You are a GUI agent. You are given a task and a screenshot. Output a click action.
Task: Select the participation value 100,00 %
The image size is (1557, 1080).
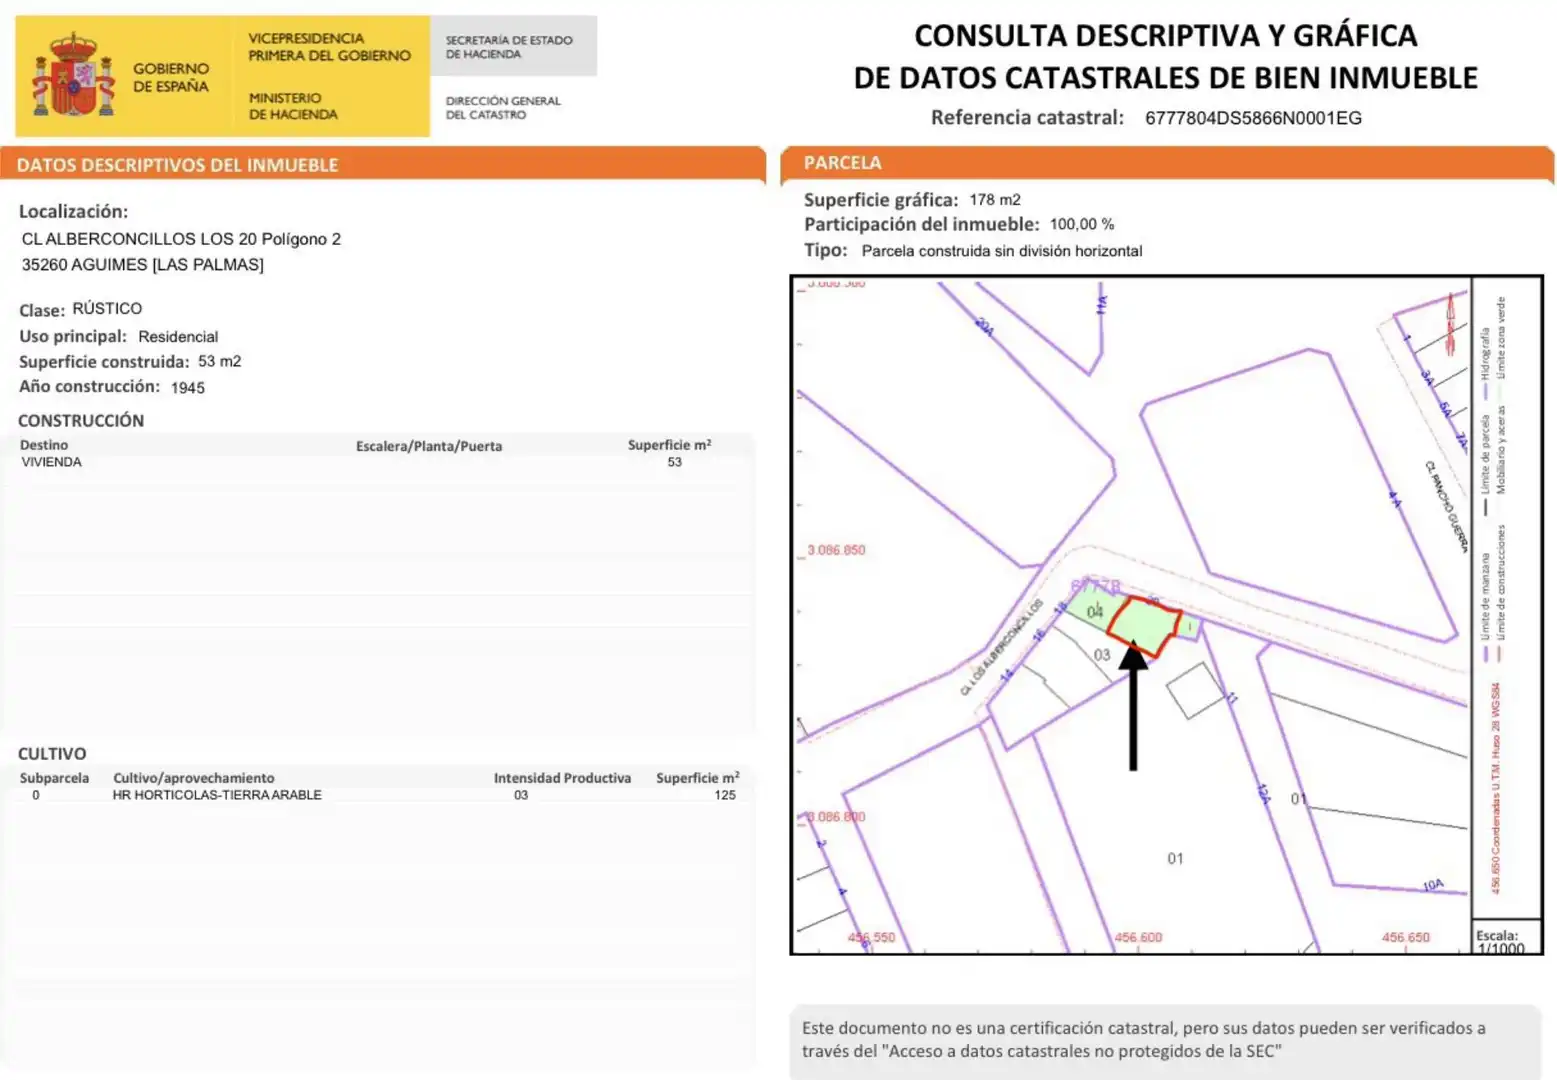click(x=1082, y=225)
